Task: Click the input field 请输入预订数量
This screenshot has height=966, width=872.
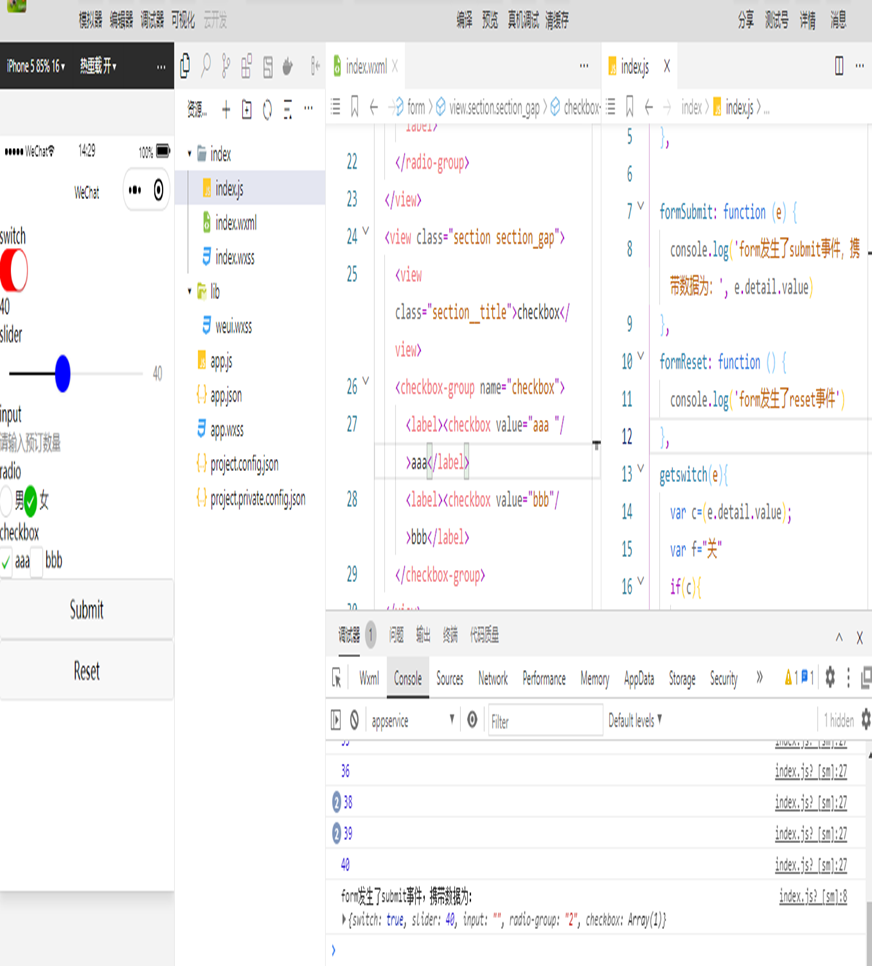Action: tap(86, 442)
